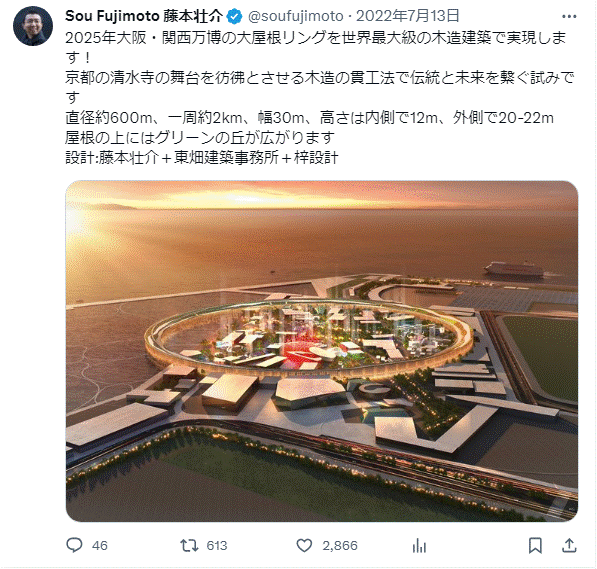This screenshot has height=569, width=597.
Task: Open Sou Fujimoto's profile avatar
Action: point(33,26)
